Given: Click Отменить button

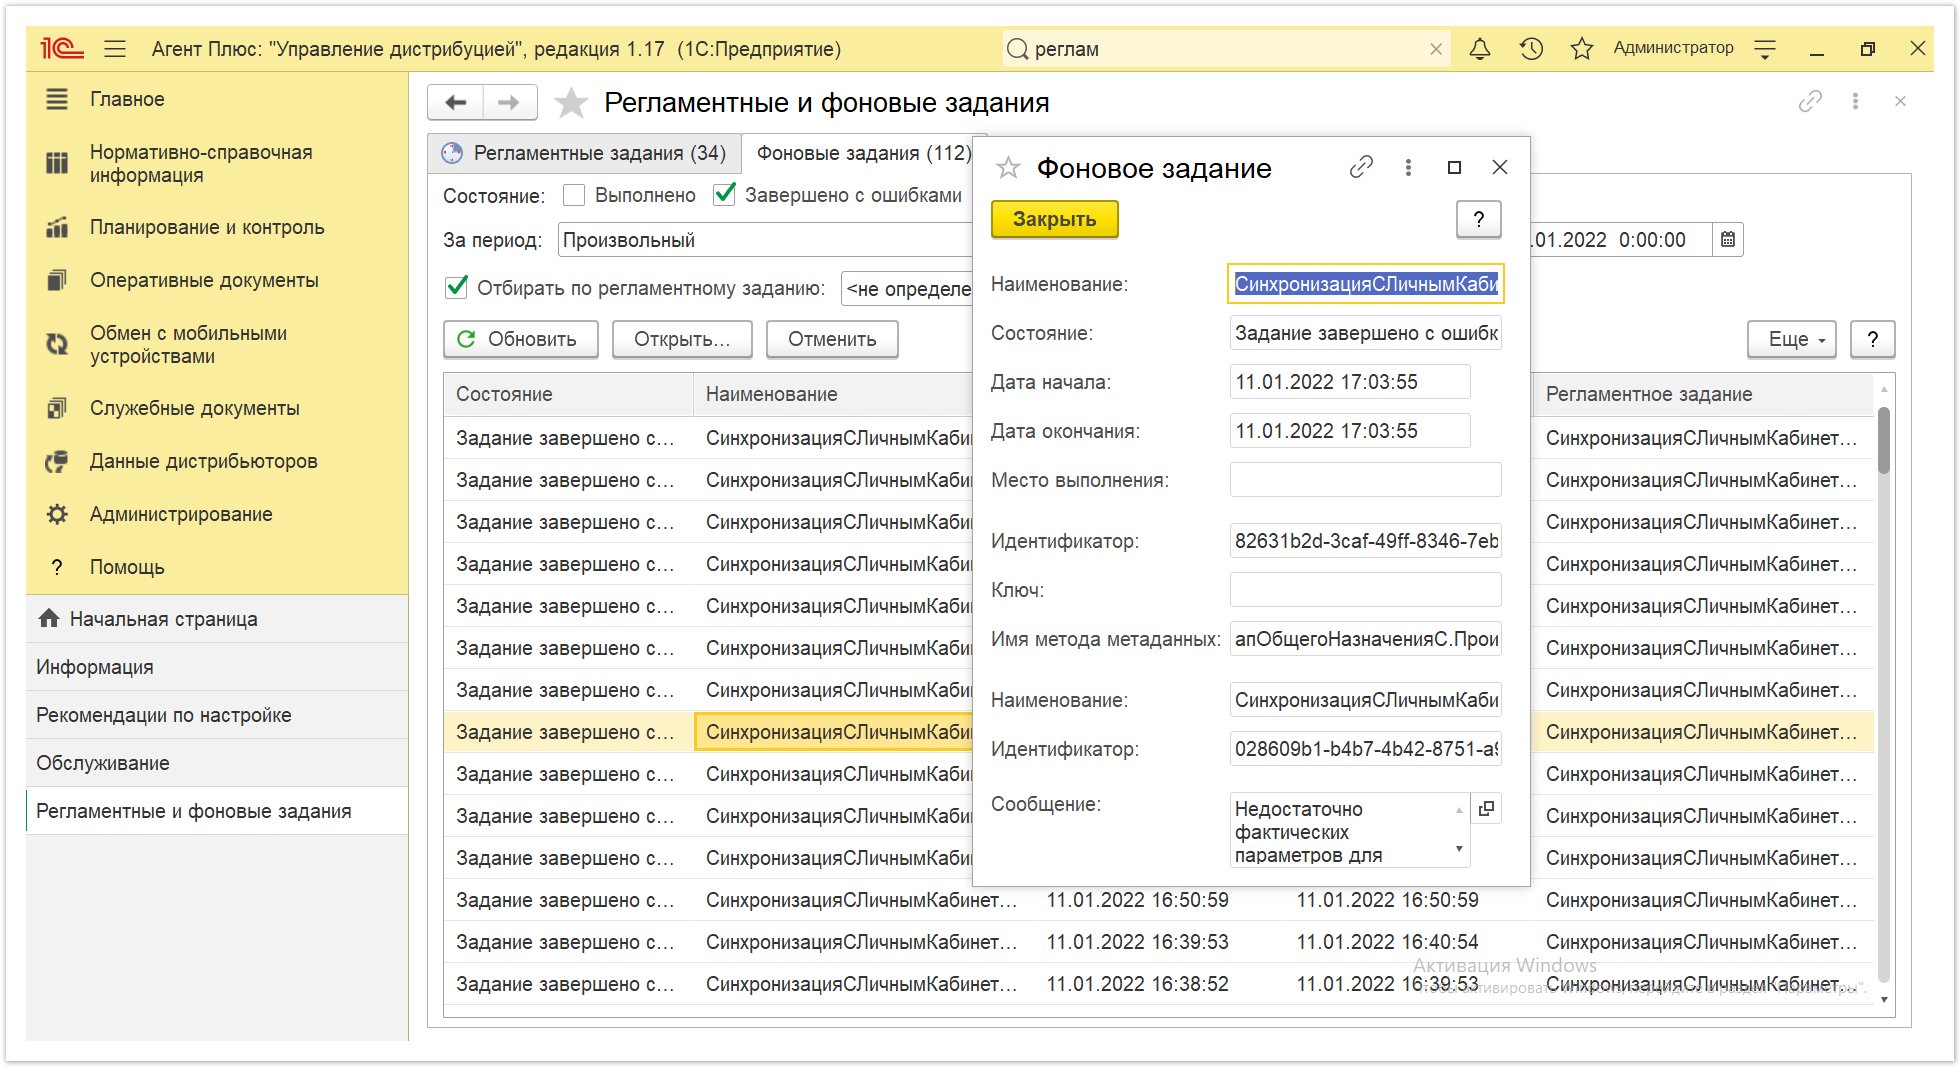Looking at the screenshot, I should (832, 339).
